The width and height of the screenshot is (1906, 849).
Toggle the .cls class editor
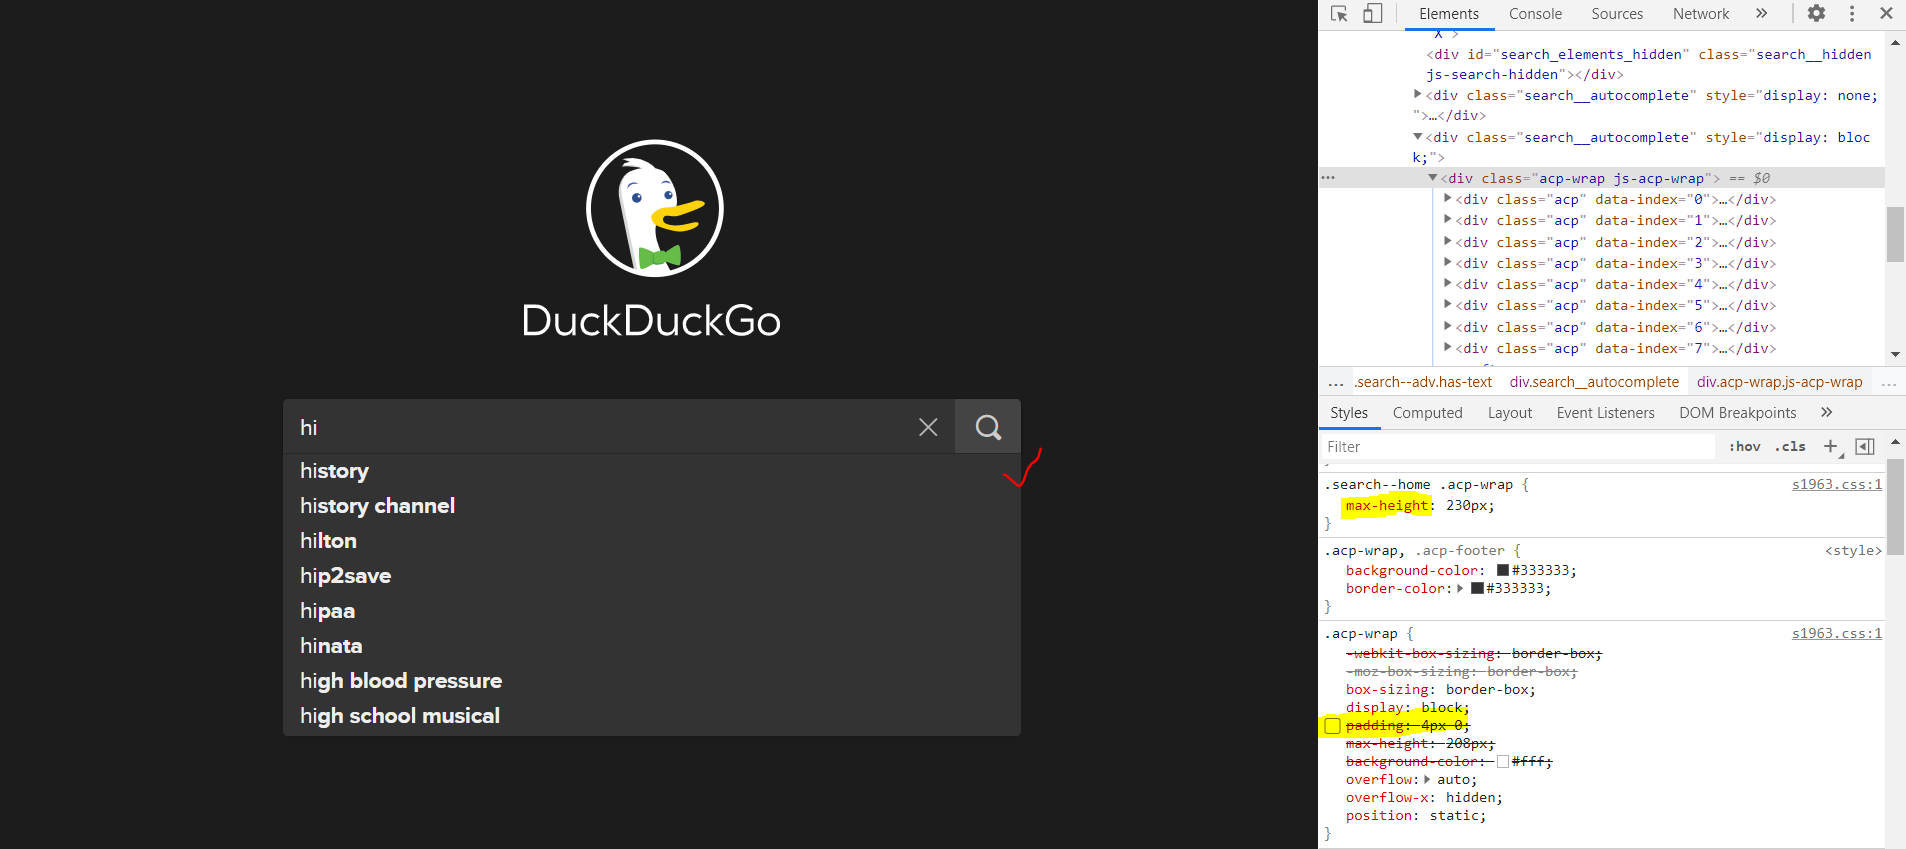coord(1790,447)
